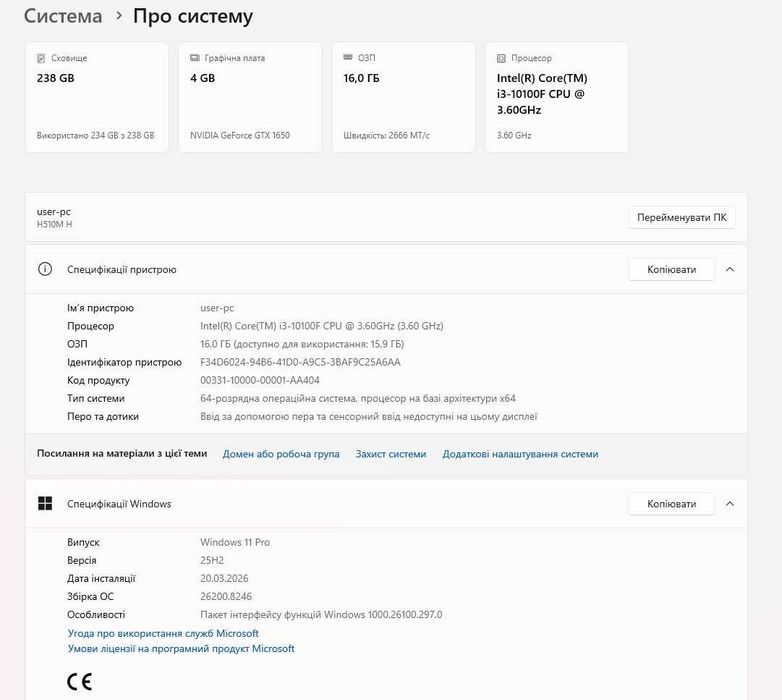Viewport: 782px width, 700px height.
Task: Click the ОЗП value 16,0 ГБ (доступно 15,9 ГБ)
Action: tap(302, 344)
